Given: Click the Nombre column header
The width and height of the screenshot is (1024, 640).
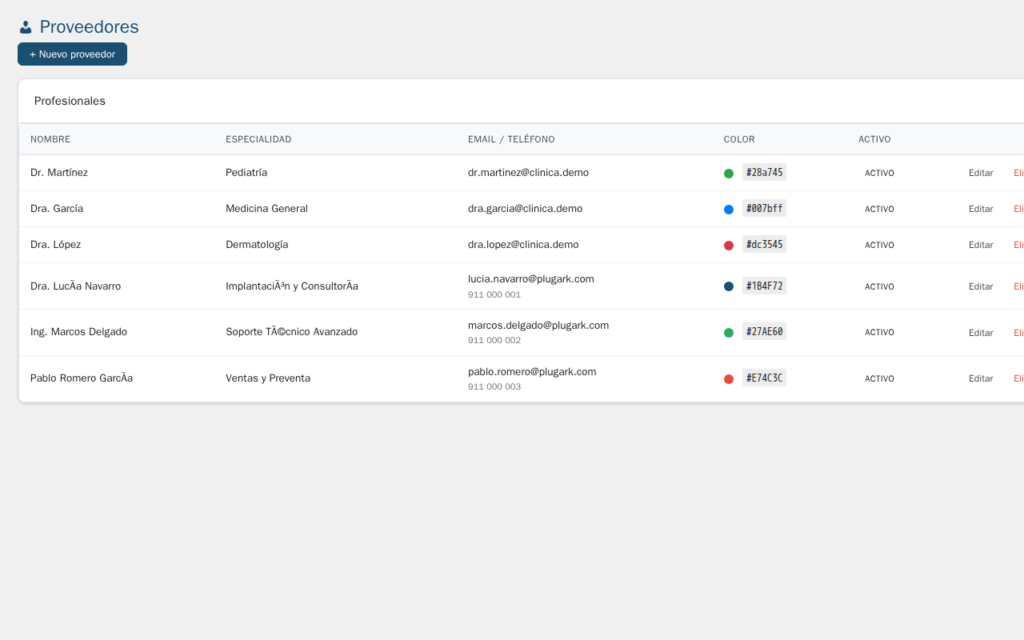Looking at the screenshot, I should coord(50,139).
